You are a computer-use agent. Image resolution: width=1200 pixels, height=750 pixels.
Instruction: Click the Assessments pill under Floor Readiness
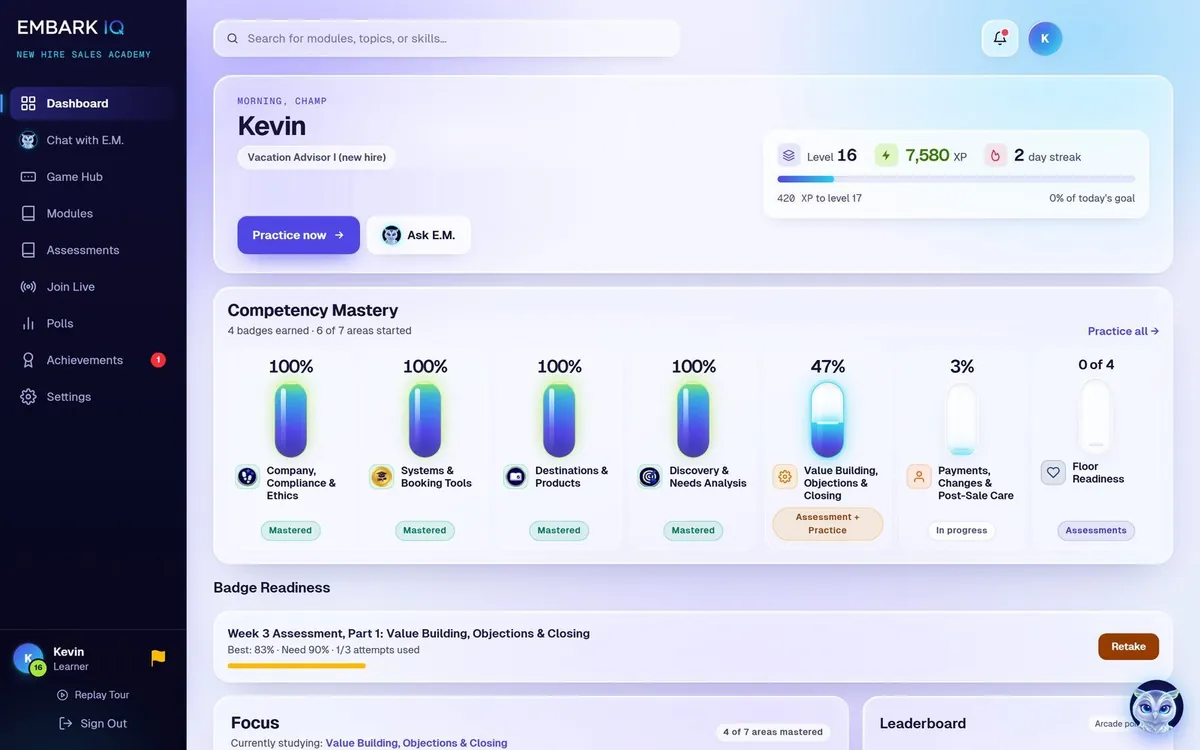point(1096,530)
